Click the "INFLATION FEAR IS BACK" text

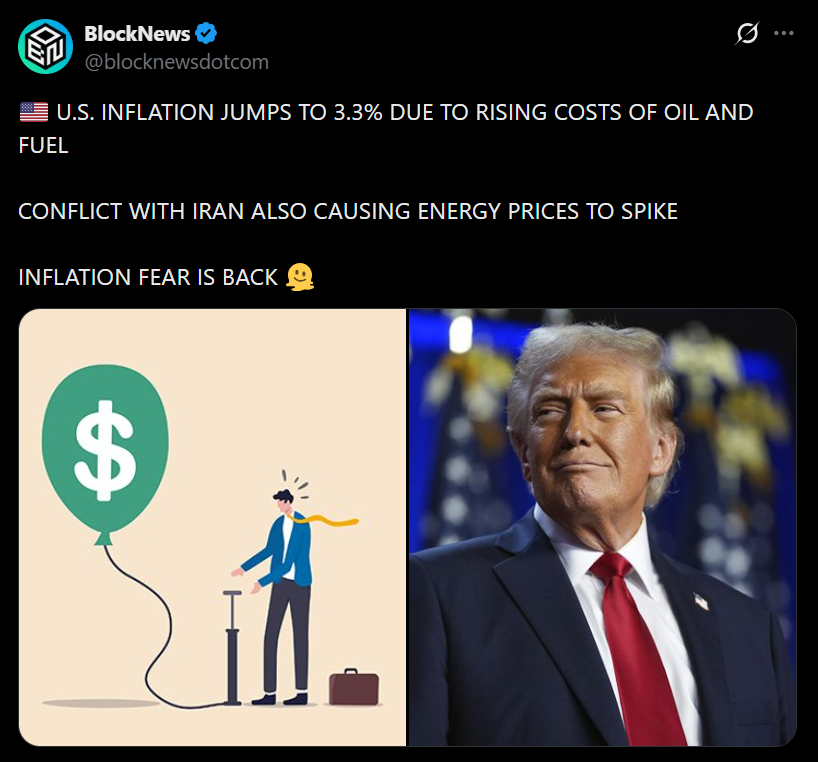[148, 277]
